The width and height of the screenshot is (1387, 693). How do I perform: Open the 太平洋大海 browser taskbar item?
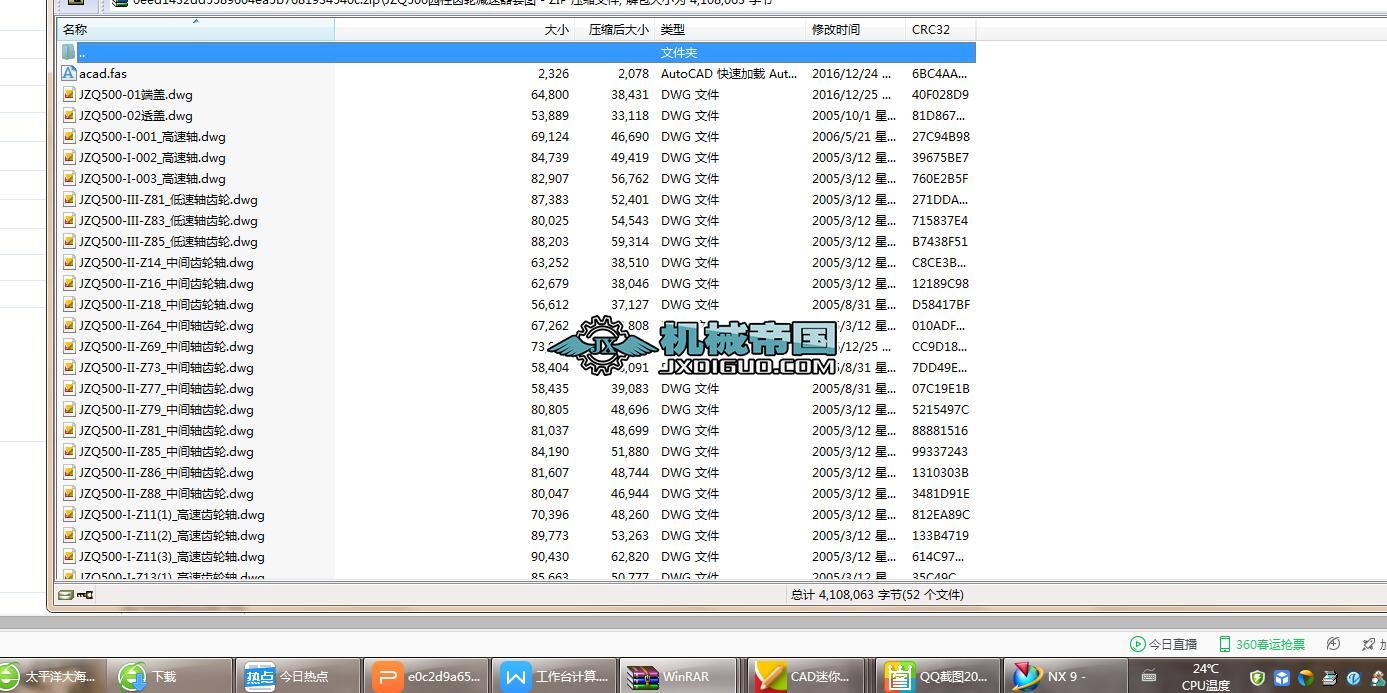click(50, 676)
